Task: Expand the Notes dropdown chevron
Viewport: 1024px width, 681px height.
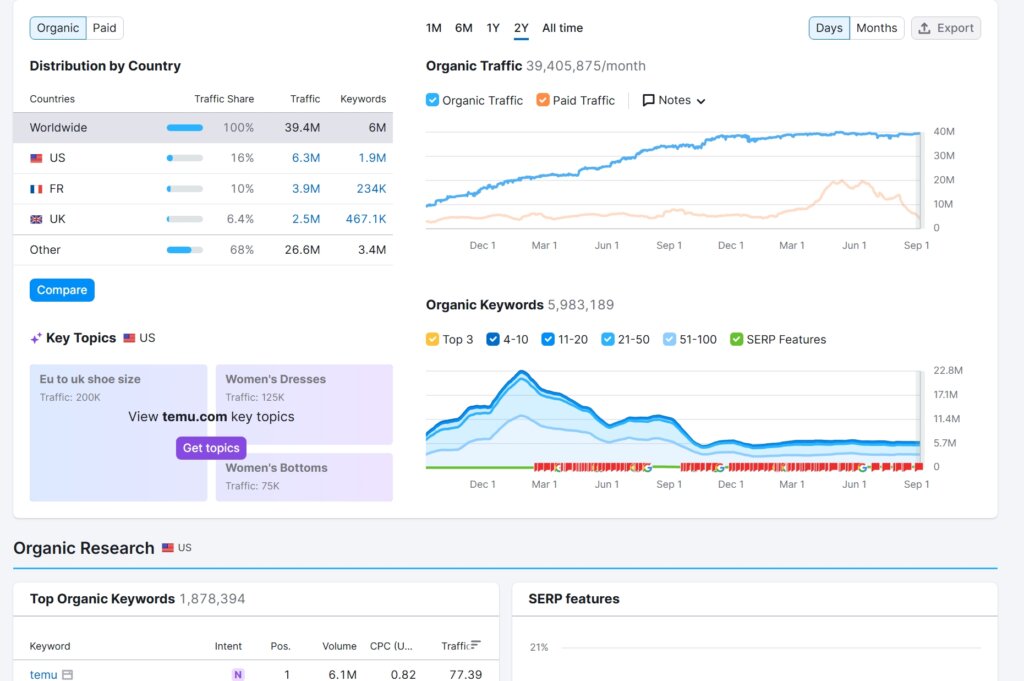Action: click(701, 101)
